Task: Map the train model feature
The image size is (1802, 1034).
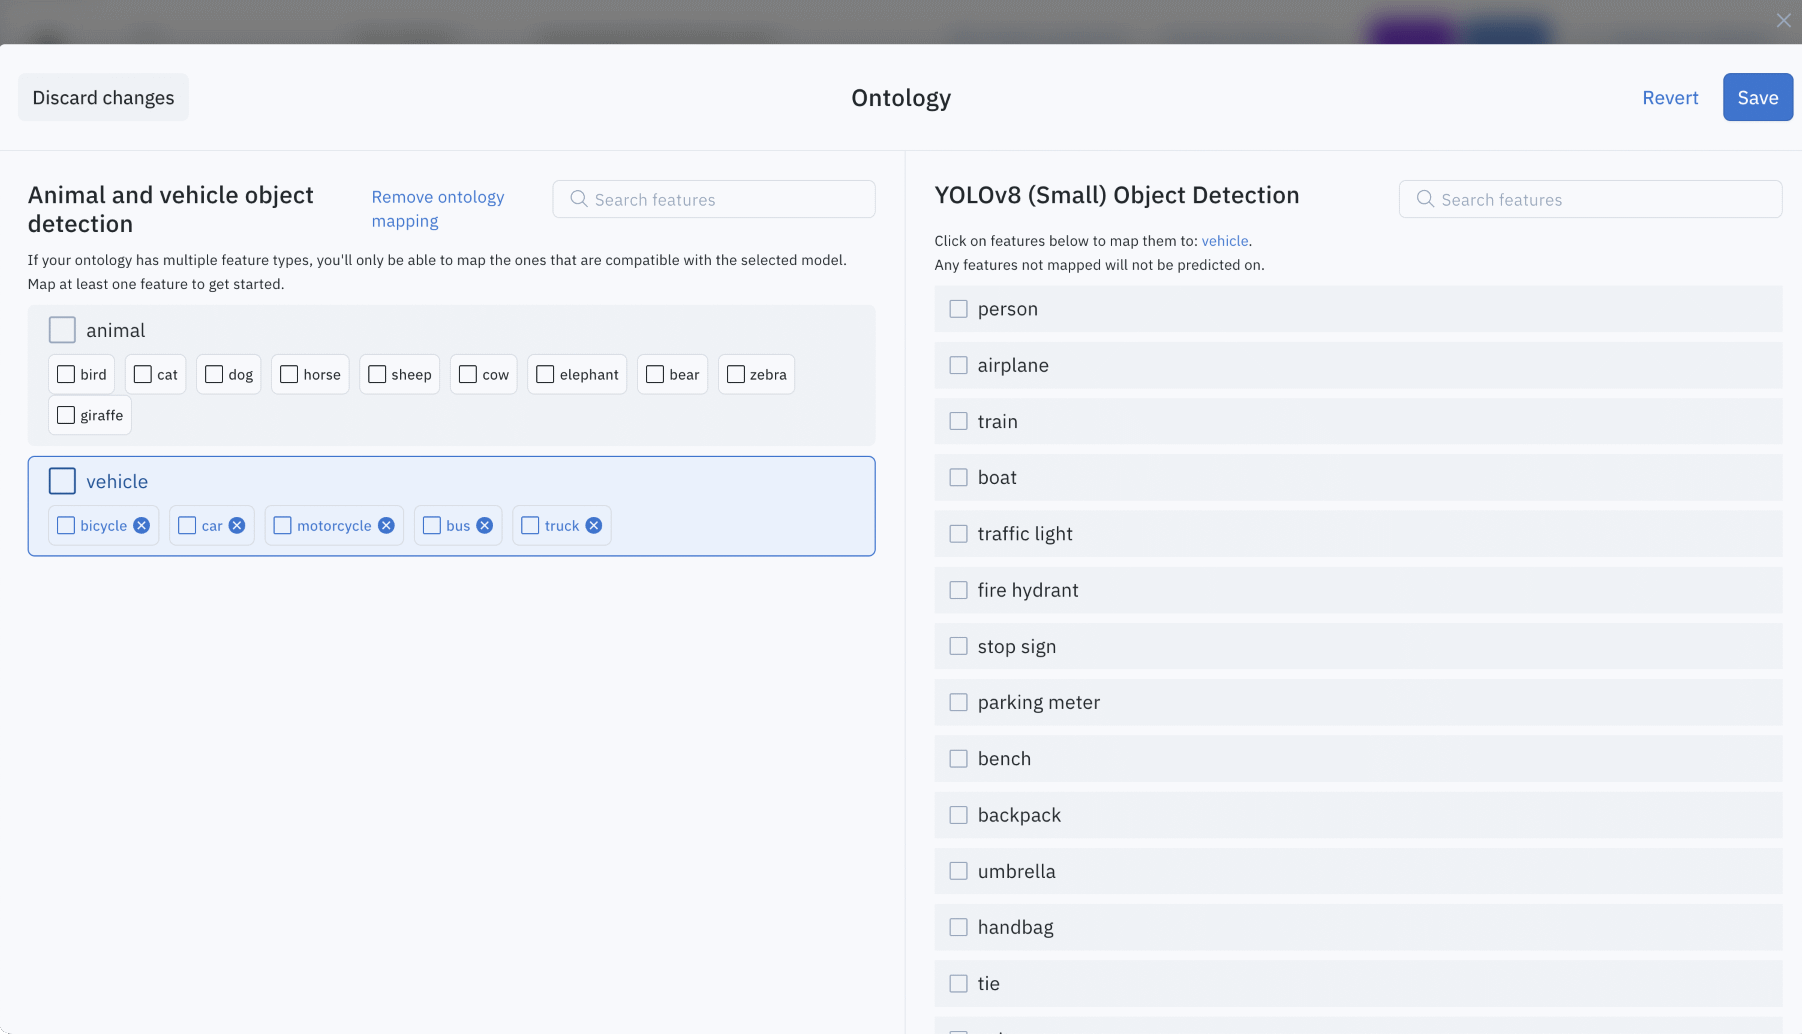Action: (x=1358, y=421)
